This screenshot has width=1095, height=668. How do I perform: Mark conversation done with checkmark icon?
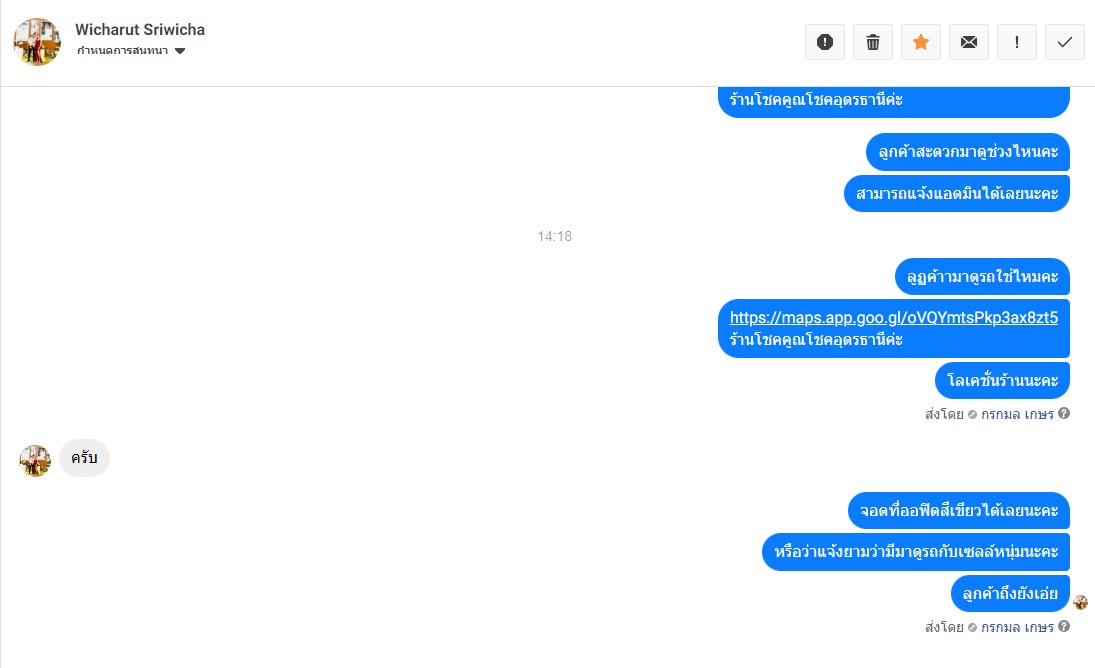click(x=1065, y=42)
